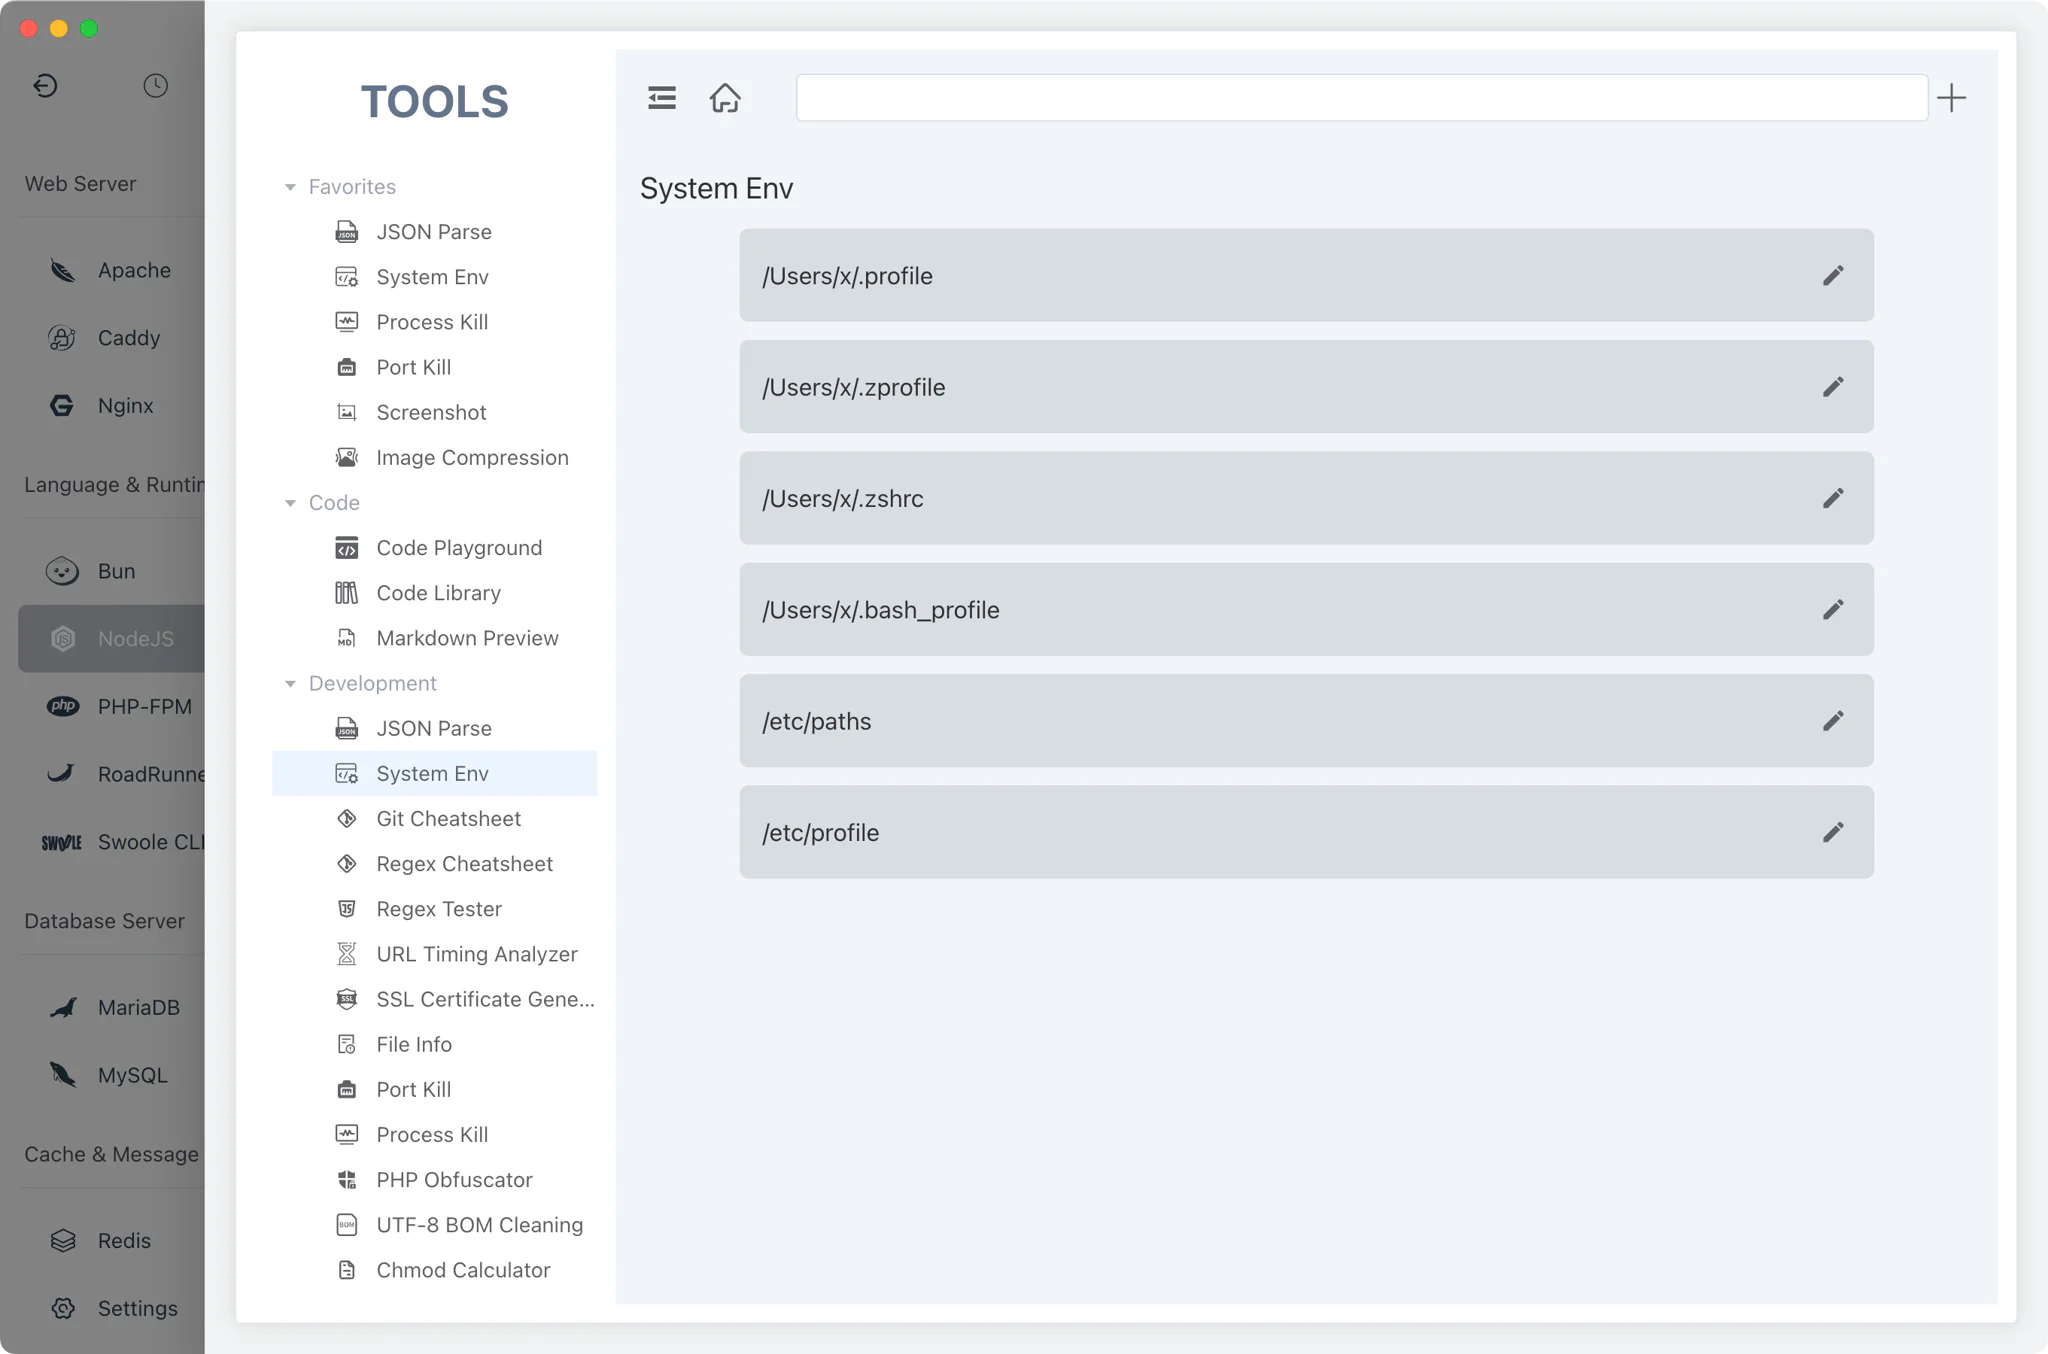Image resolution: width=2048 pixels, height=1354 pixels.
Task: Open Code Library
Action: click(x=434, y=593)
